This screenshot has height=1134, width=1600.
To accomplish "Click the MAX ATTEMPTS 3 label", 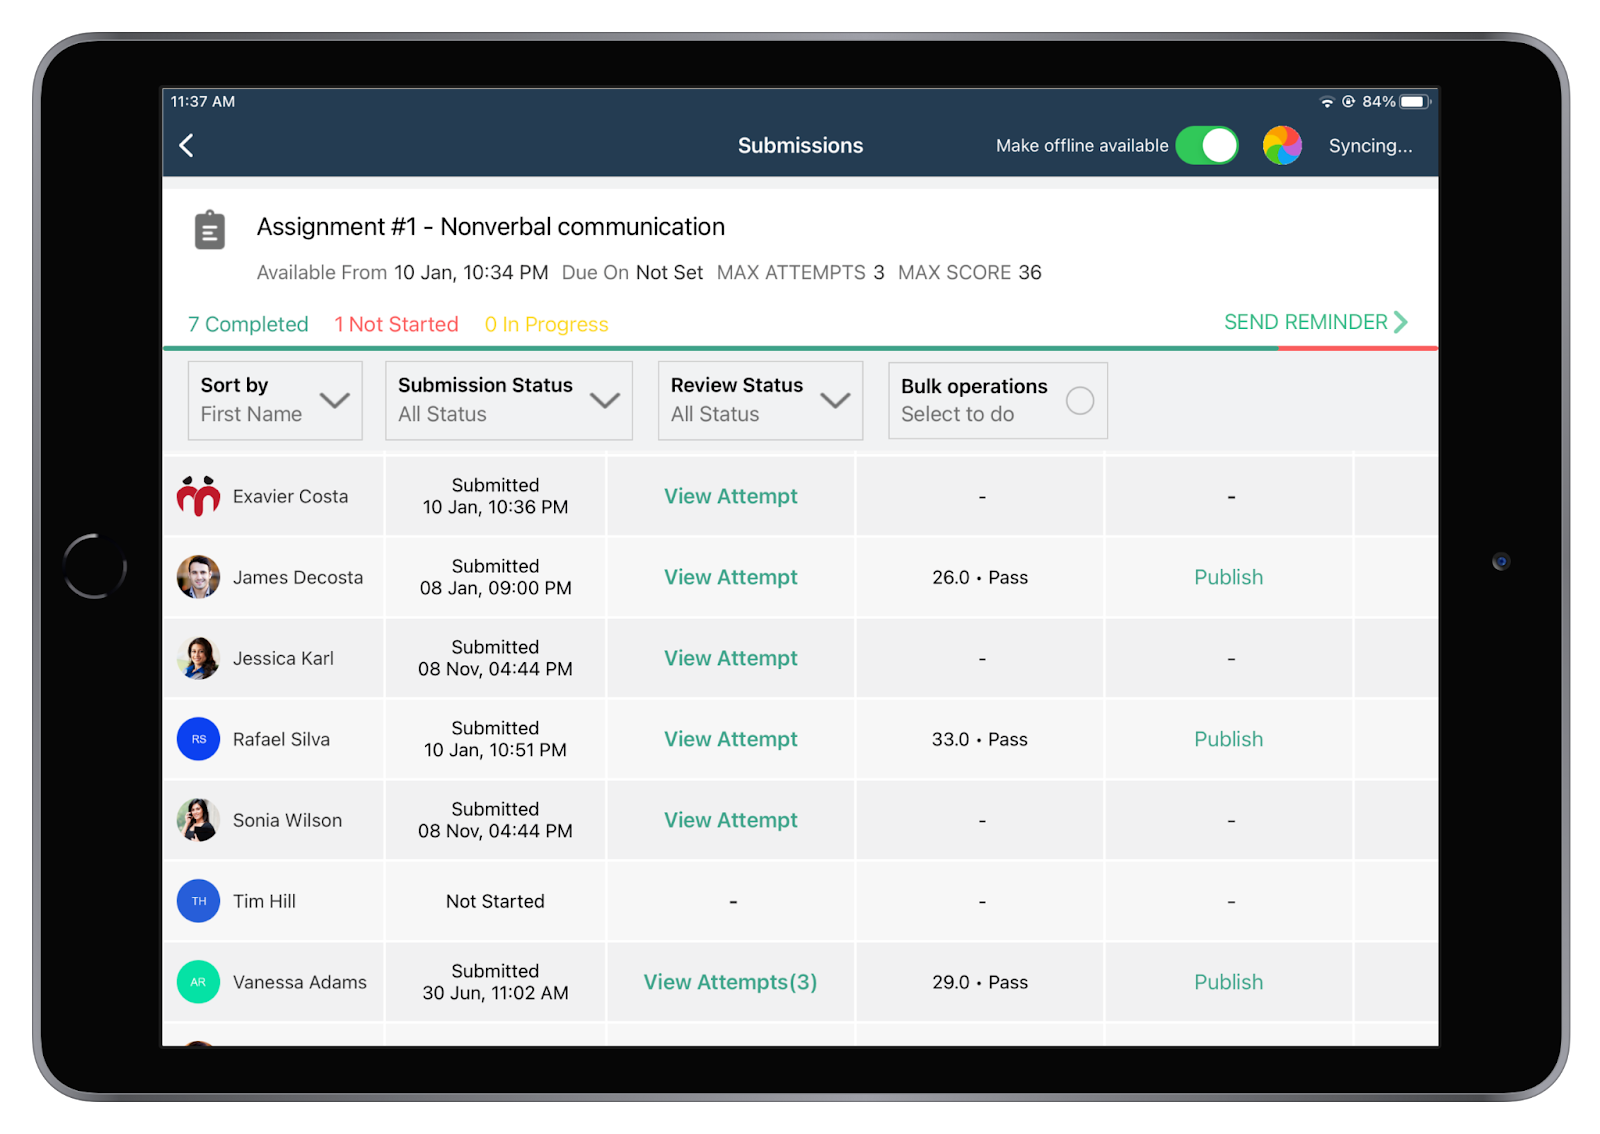I will coord(800,272).
